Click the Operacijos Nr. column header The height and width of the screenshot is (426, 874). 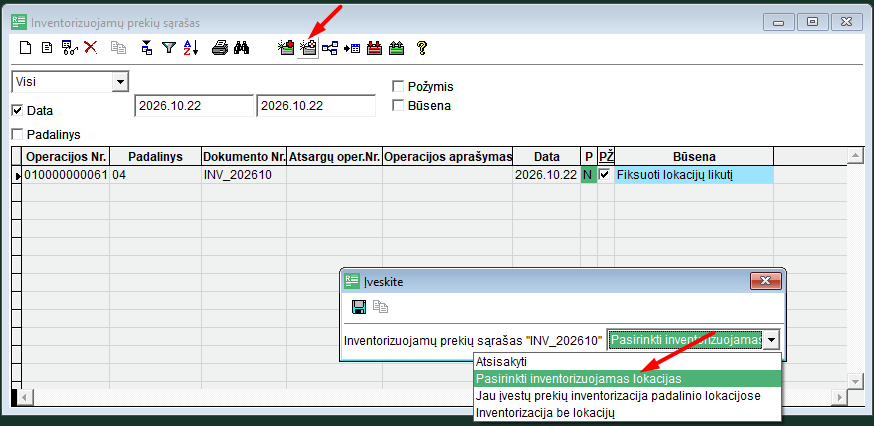[66, 156]
